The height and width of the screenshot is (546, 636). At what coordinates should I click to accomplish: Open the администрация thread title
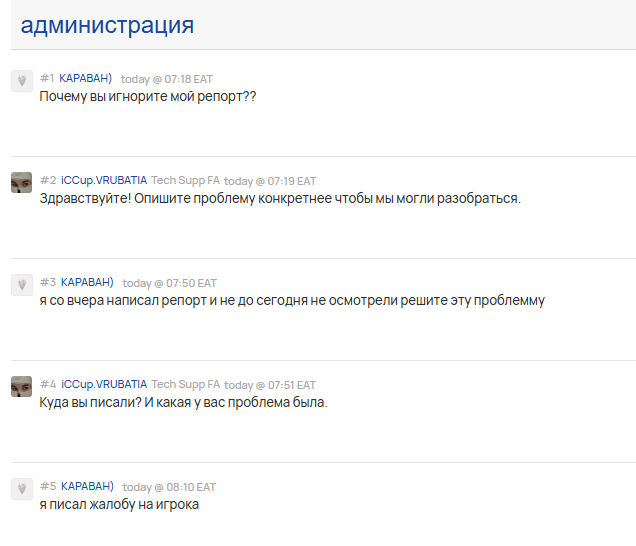point(107,26)
